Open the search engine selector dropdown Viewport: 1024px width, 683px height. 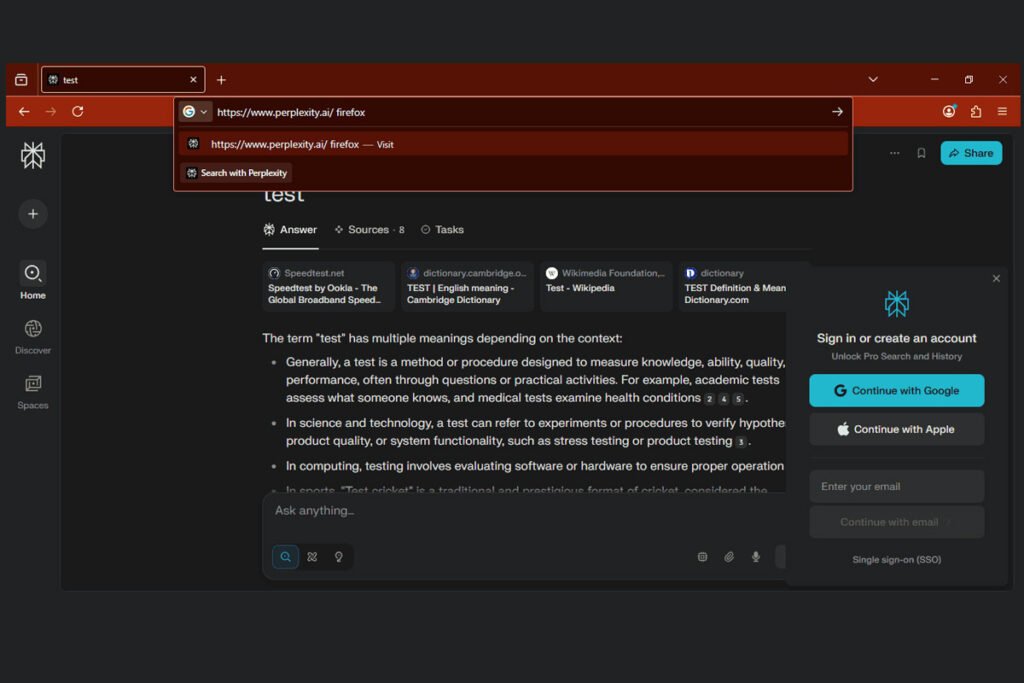click(x=195, y=112)
